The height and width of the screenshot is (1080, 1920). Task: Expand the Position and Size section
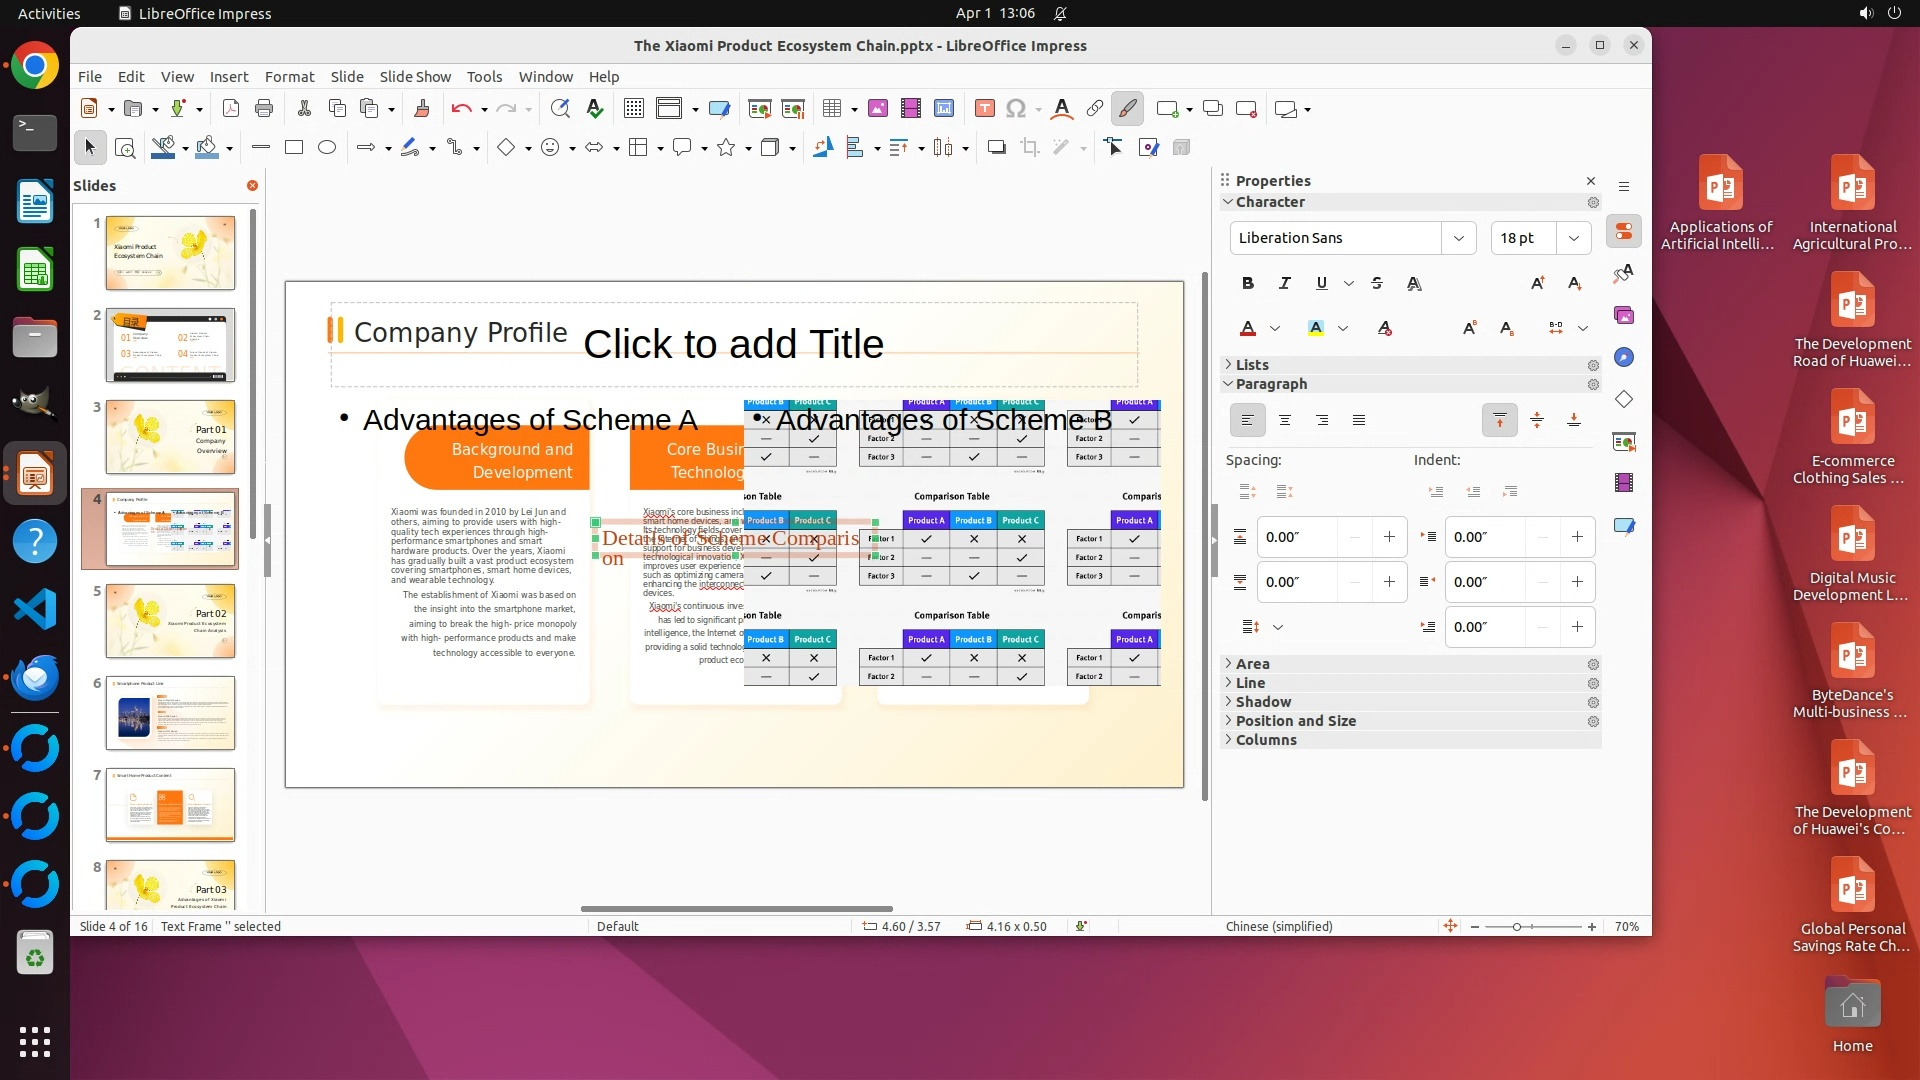point(1295,721)
